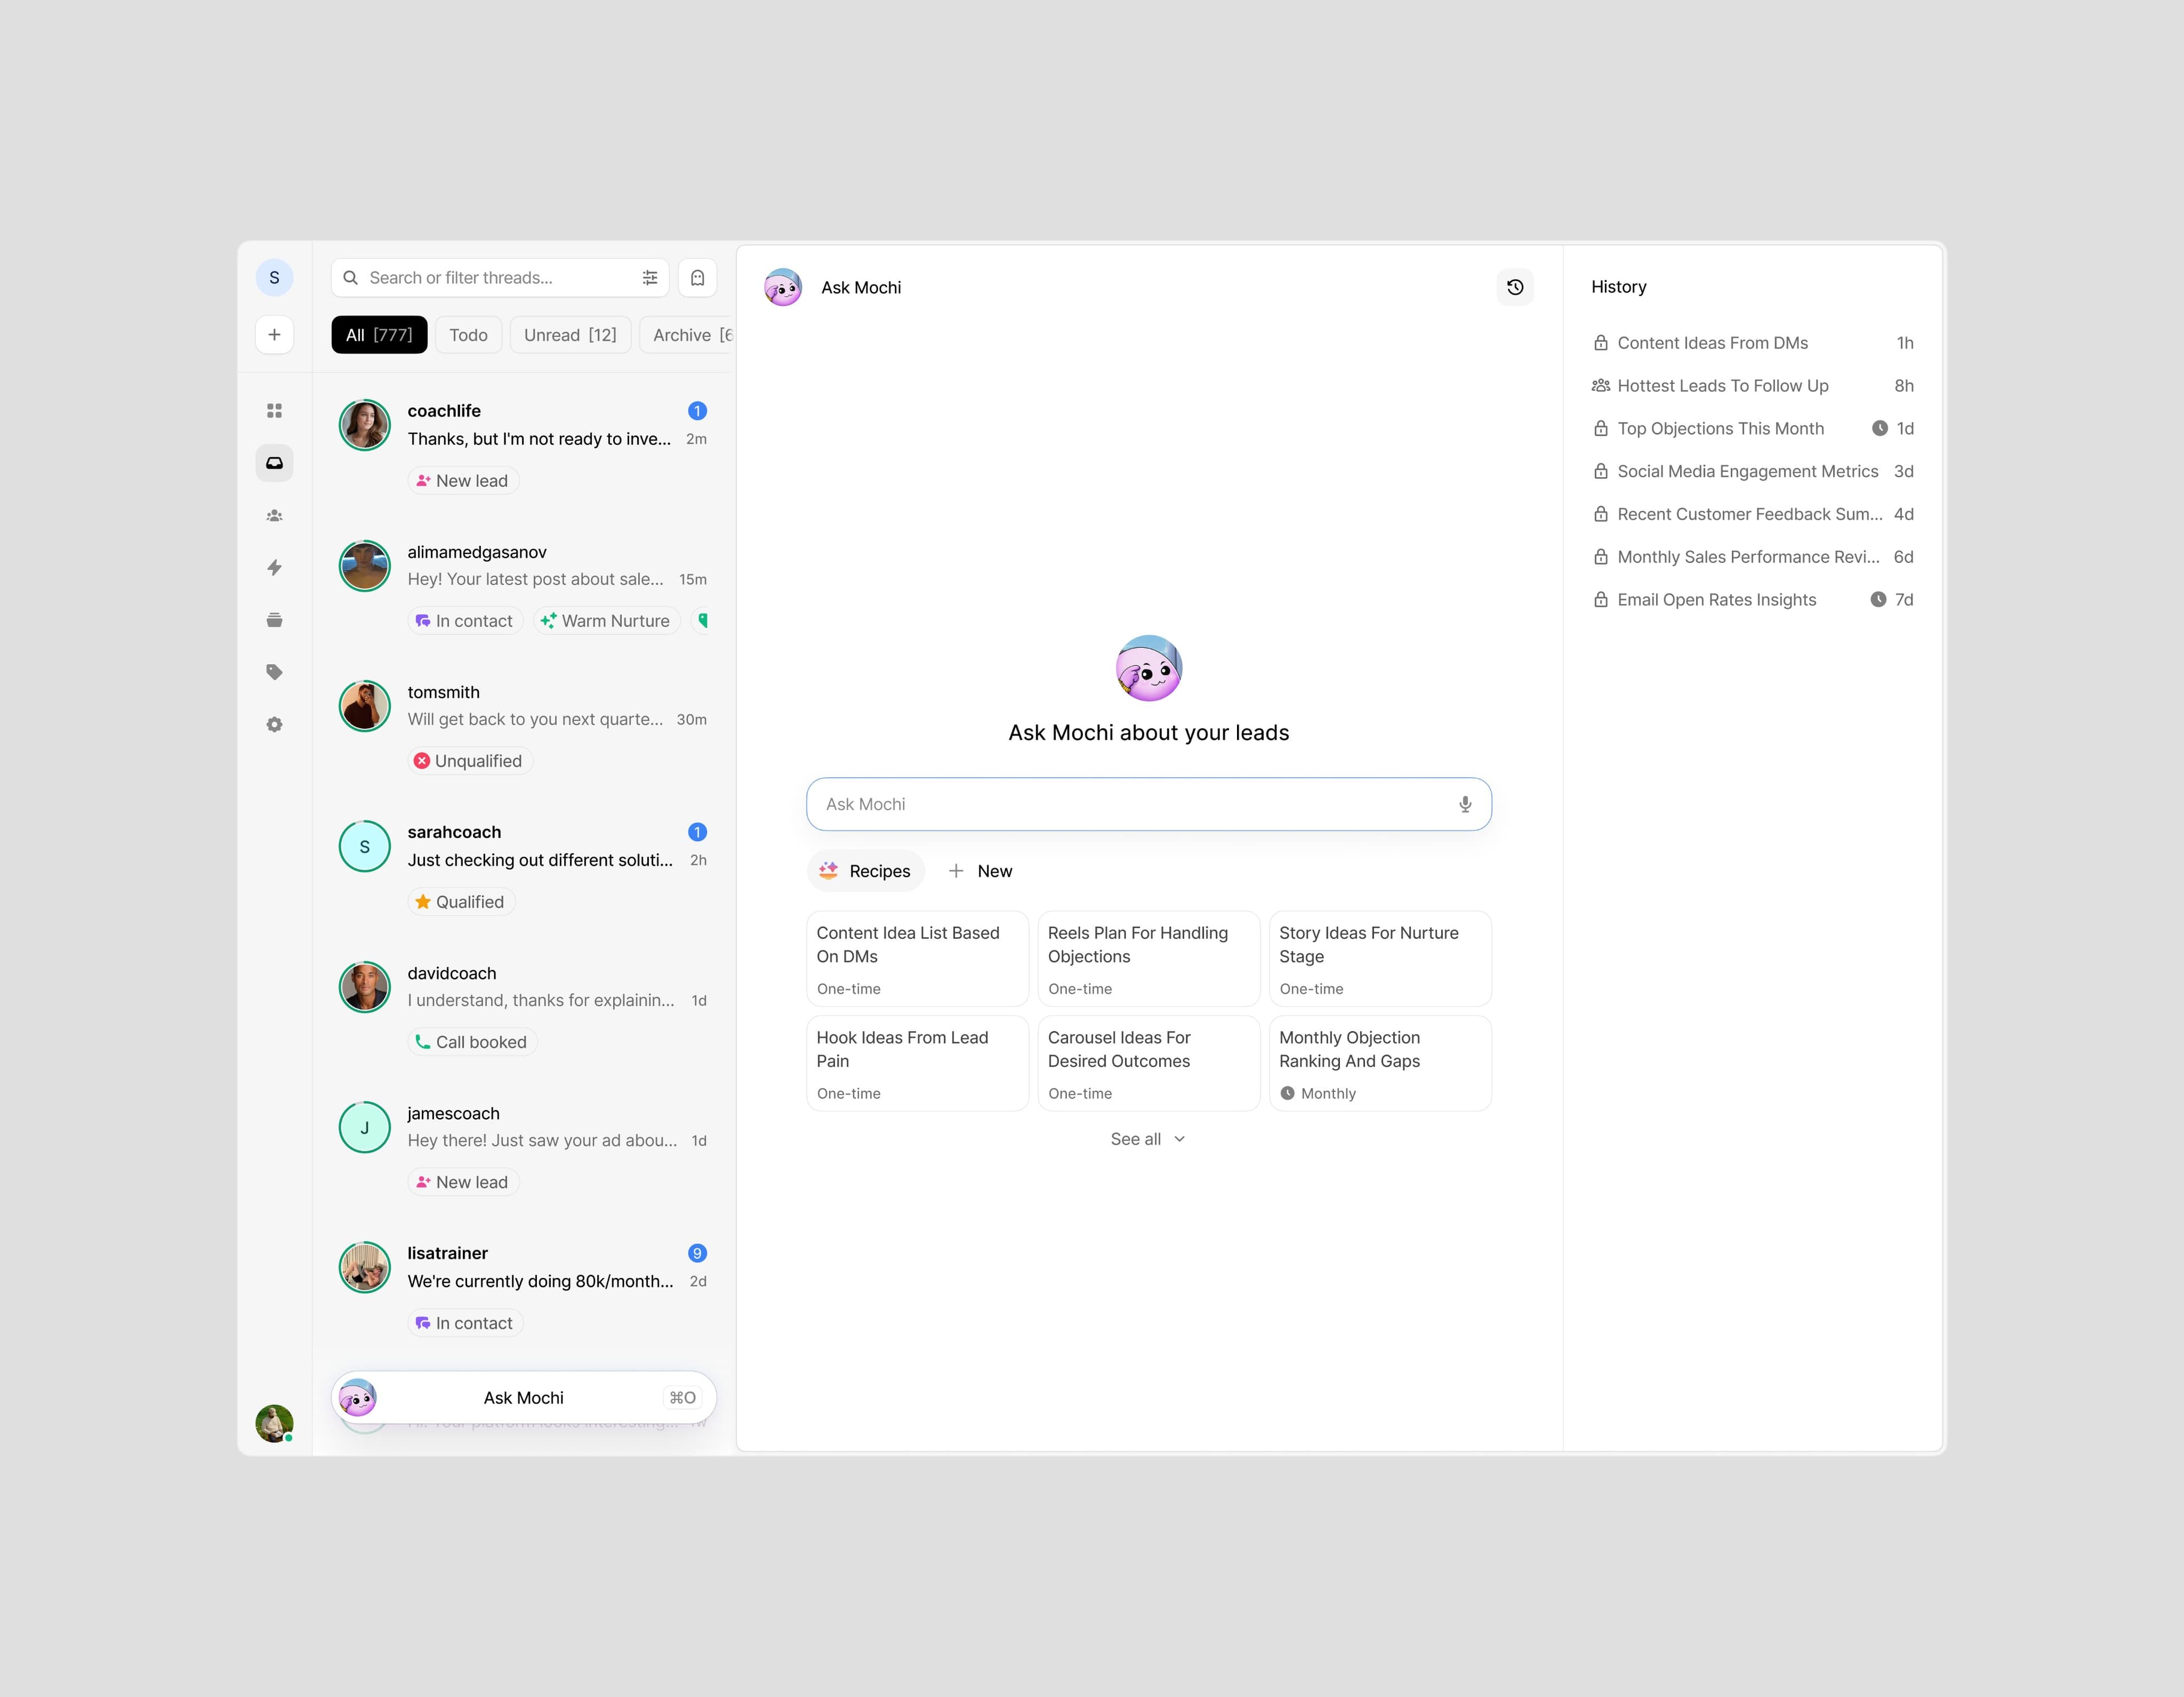Open Carousel Ideas For Desired Outcomes recipe
This screenshot has width=2184, height=1697.
click(x=1149, y=1063)
